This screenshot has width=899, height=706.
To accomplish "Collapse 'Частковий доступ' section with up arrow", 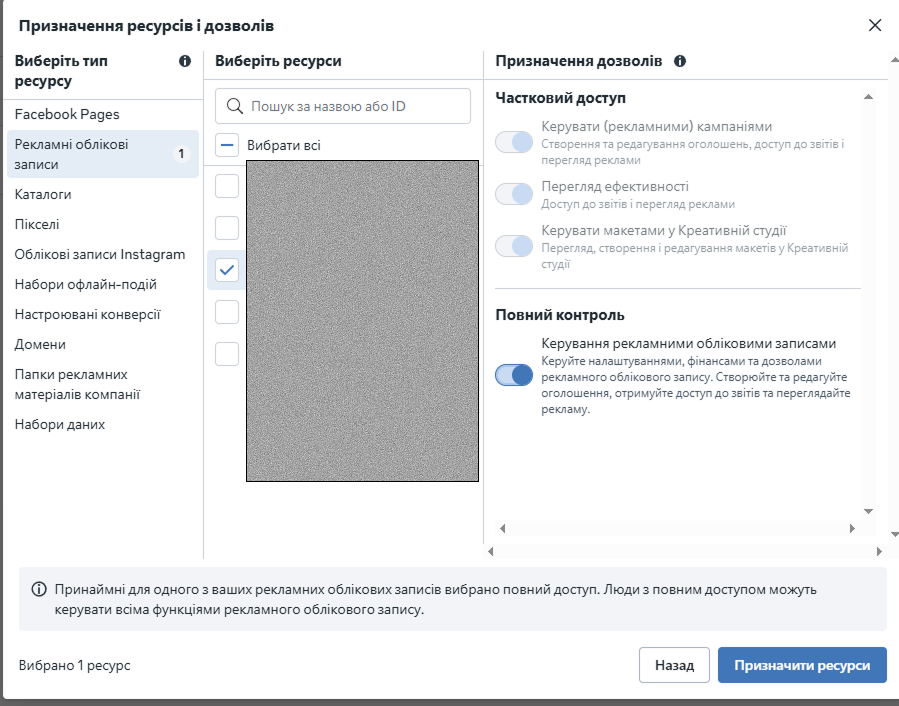I will click(x=868, y=97).
